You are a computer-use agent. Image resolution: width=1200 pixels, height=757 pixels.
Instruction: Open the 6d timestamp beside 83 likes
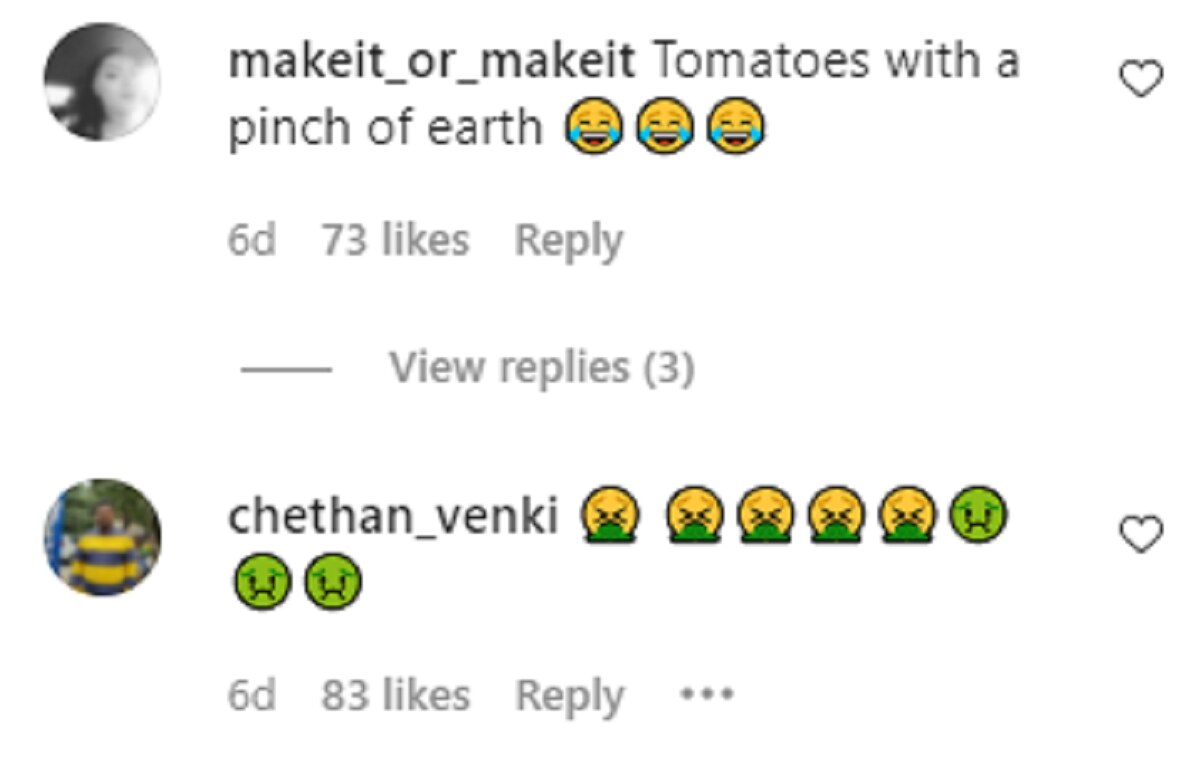[251, 695]
